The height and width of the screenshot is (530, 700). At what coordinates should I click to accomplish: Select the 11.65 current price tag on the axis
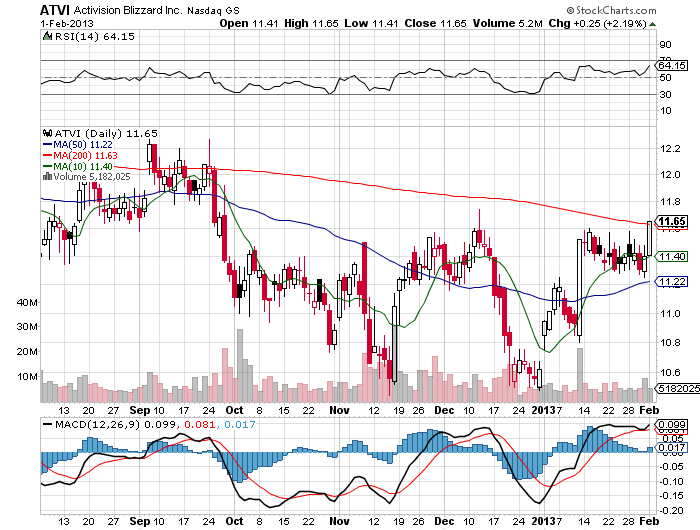click(x=670, y=222)
